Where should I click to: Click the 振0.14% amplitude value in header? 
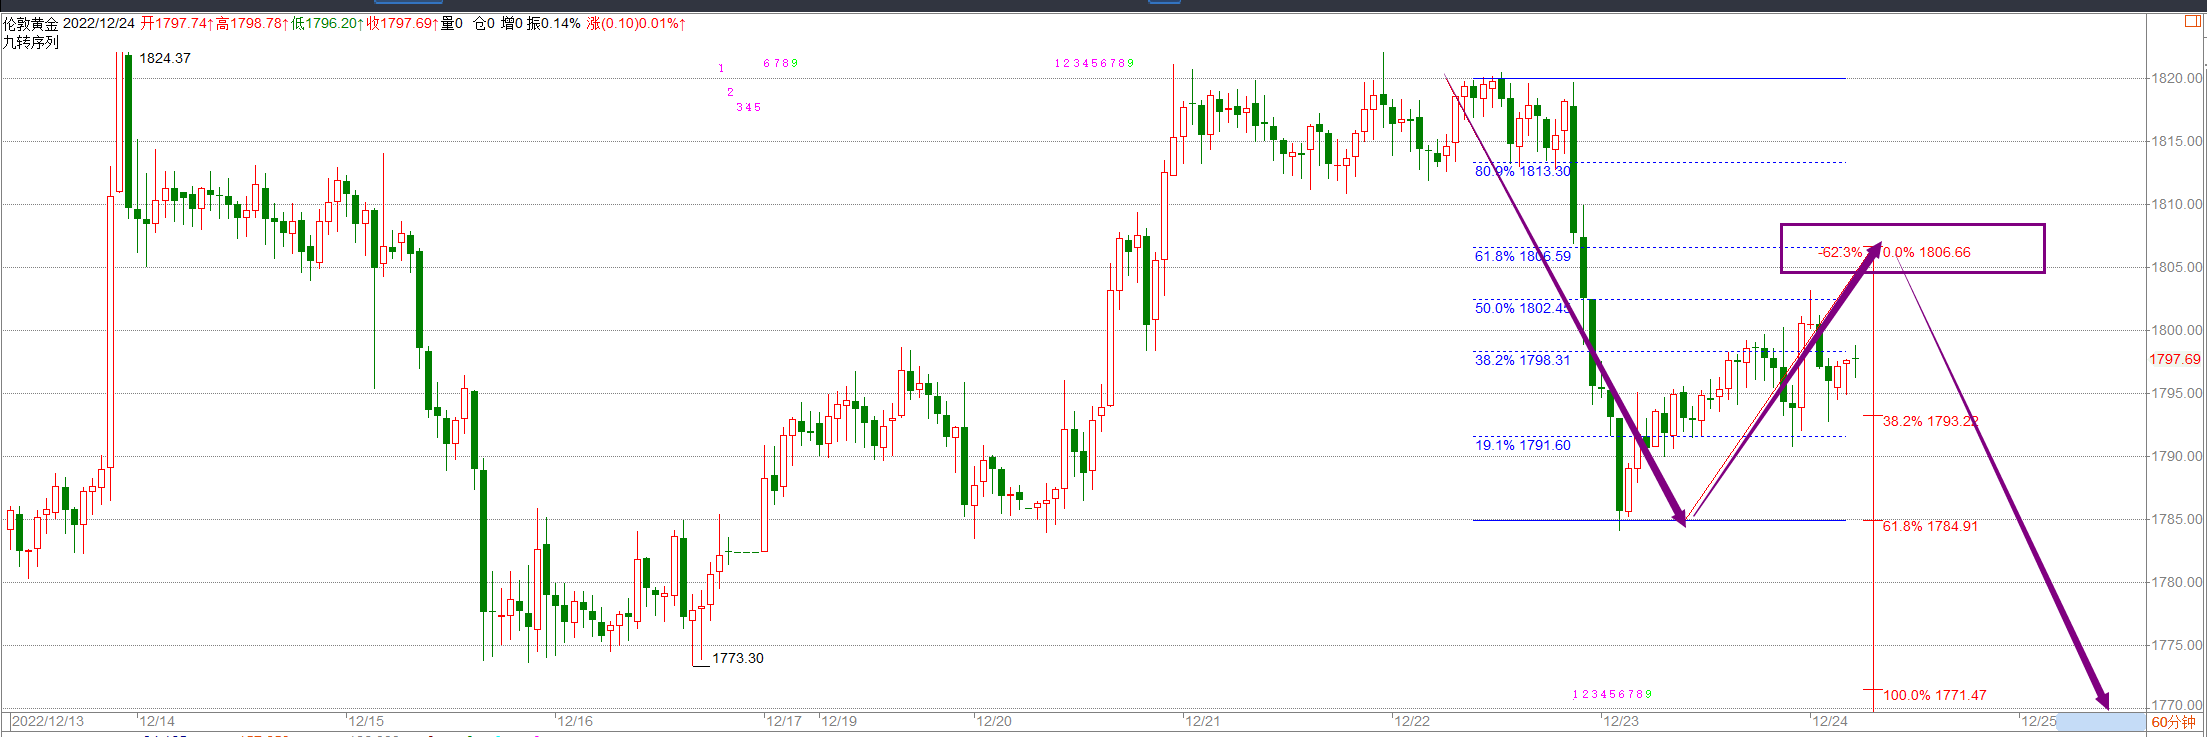pos(554,23)
